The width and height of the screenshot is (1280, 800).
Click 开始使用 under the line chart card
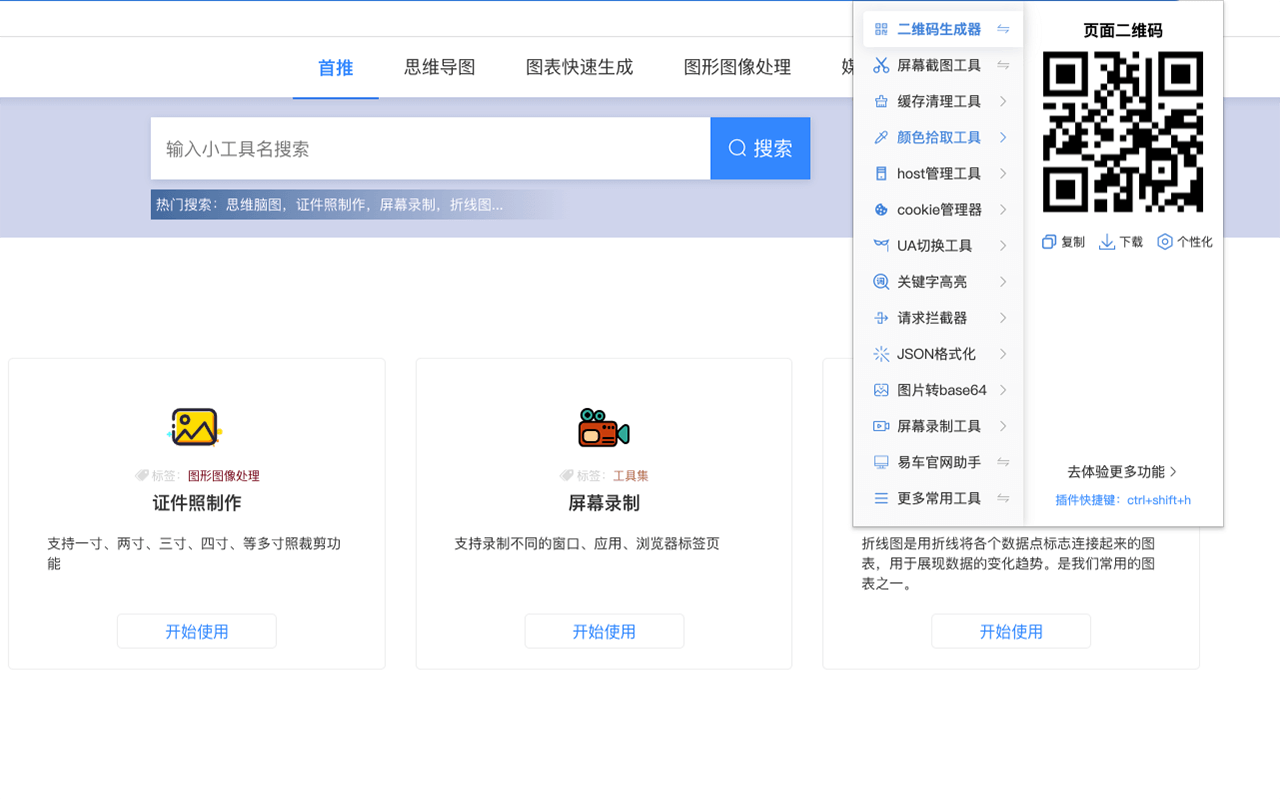[1011, 631]
